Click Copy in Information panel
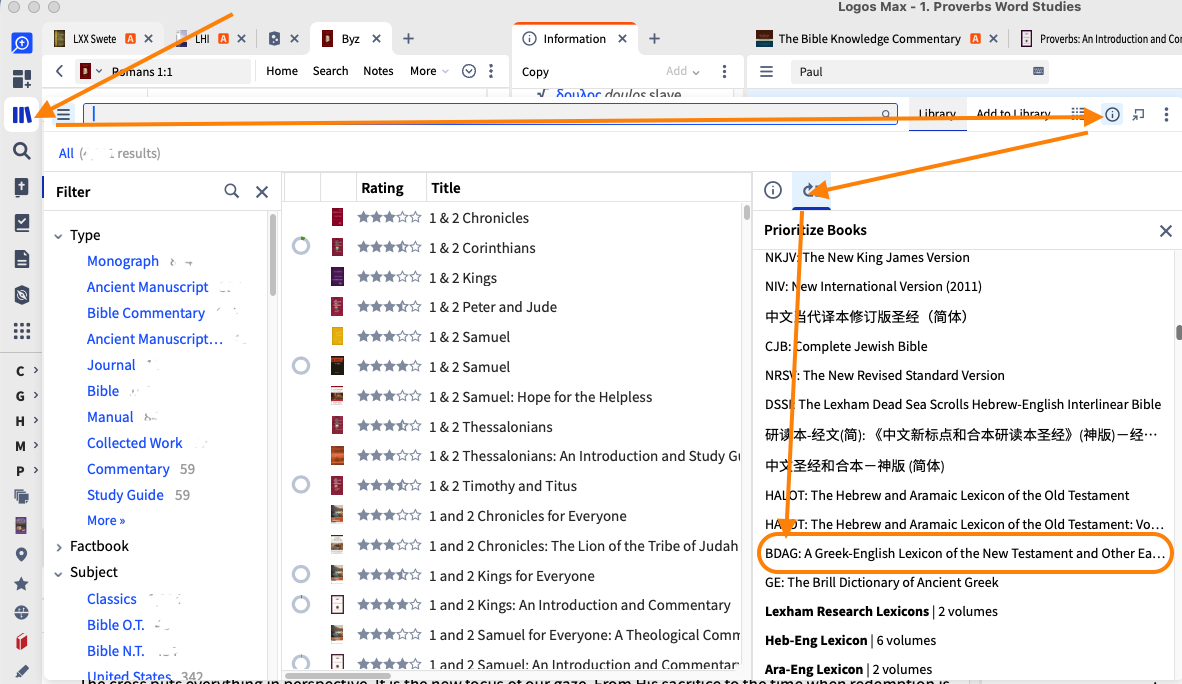The height and width of the screenshot is (684, 1182). pyautogui.click(x=535, y=72)
